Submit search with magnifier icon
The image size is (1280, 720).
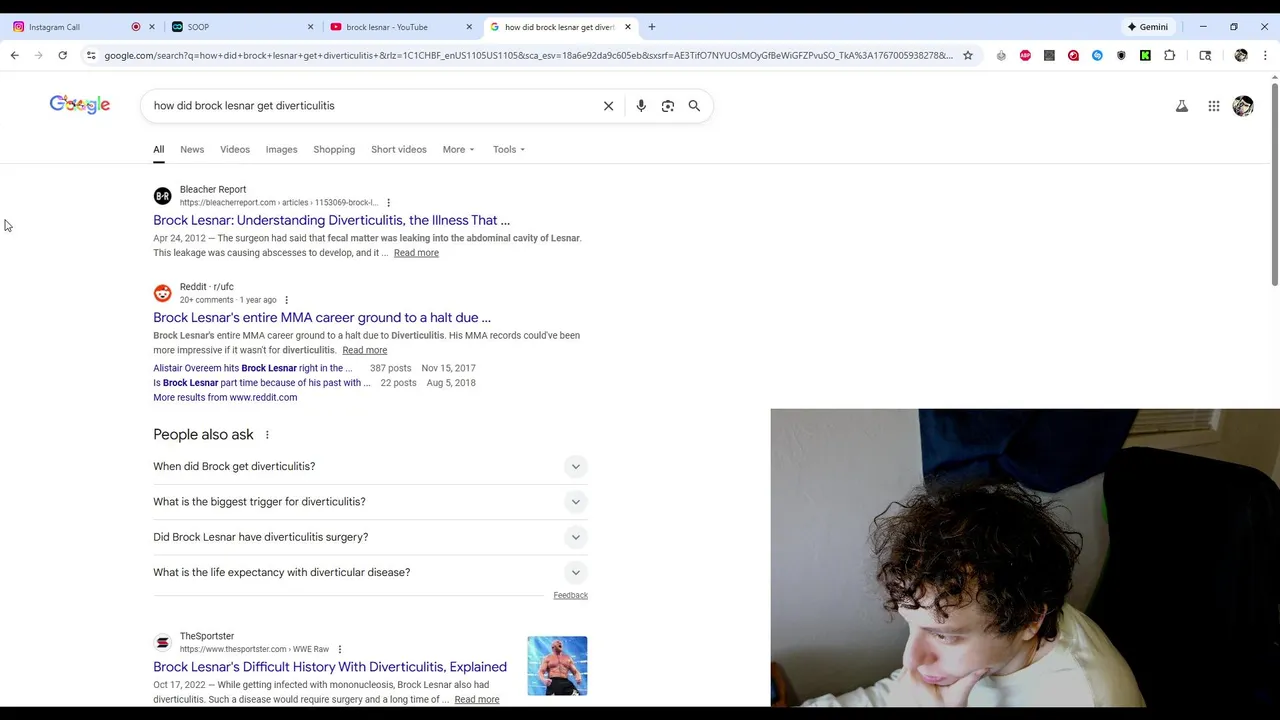tap(694, 106)
